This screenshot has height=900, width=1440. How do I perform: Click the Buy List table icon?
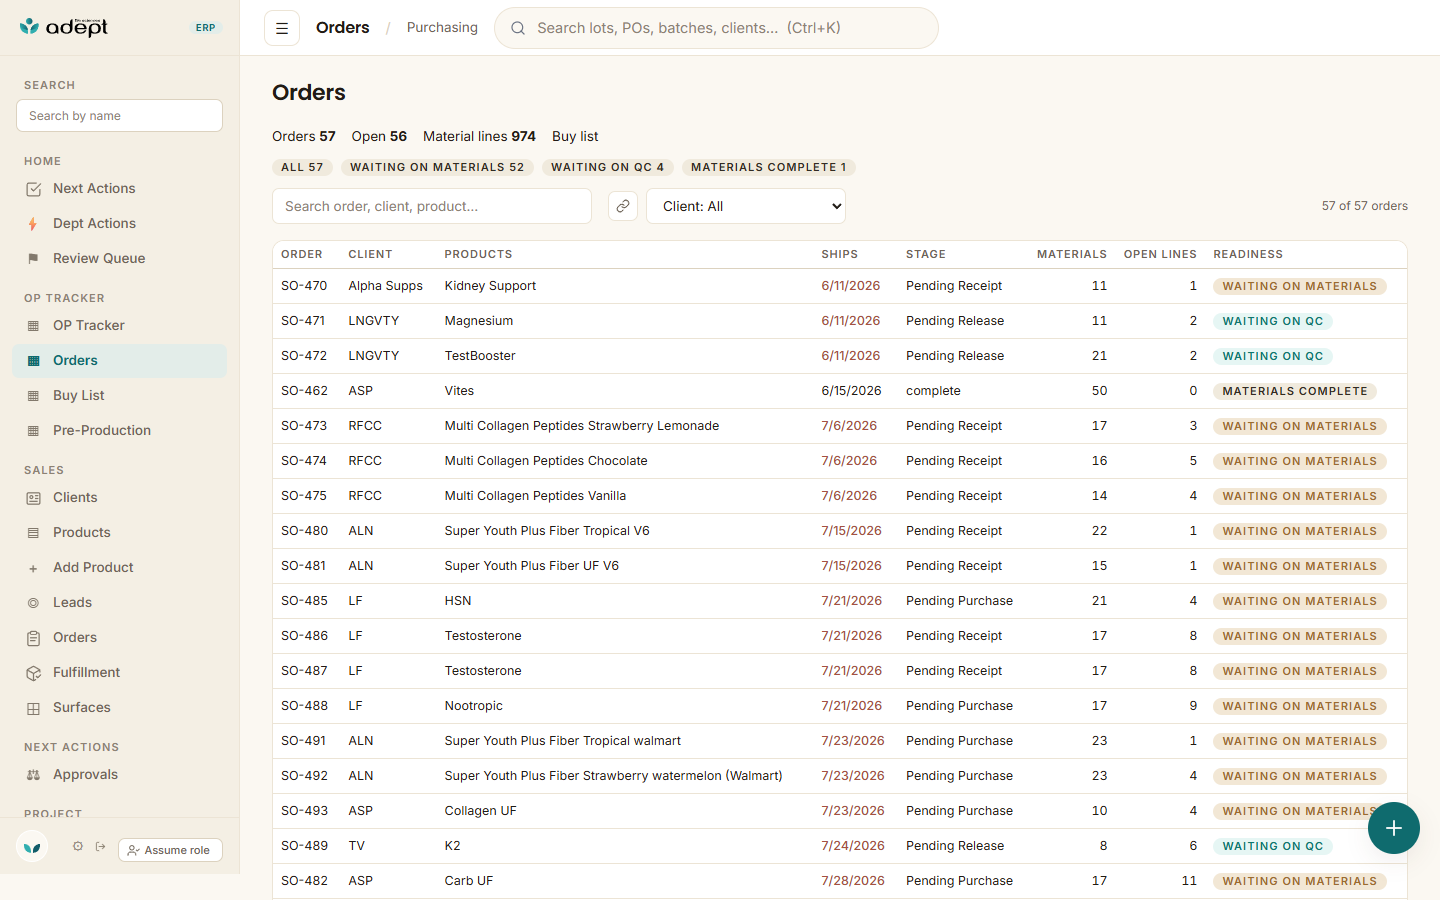33,396
